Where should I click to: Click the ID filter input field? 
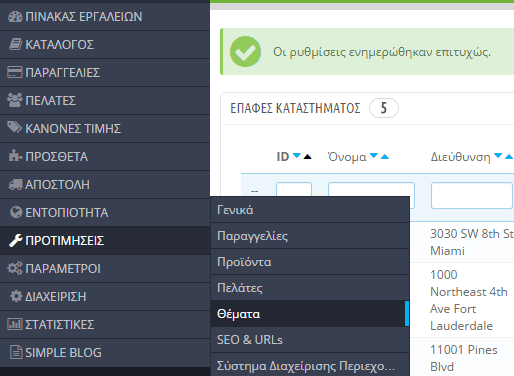point(294,189)
